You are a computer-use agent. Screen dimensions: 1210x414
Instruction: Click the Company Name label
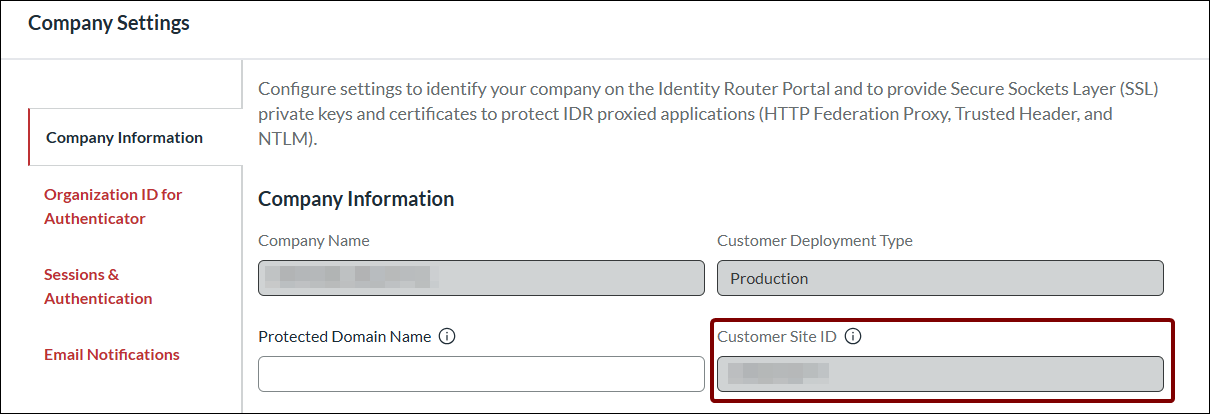314,241
